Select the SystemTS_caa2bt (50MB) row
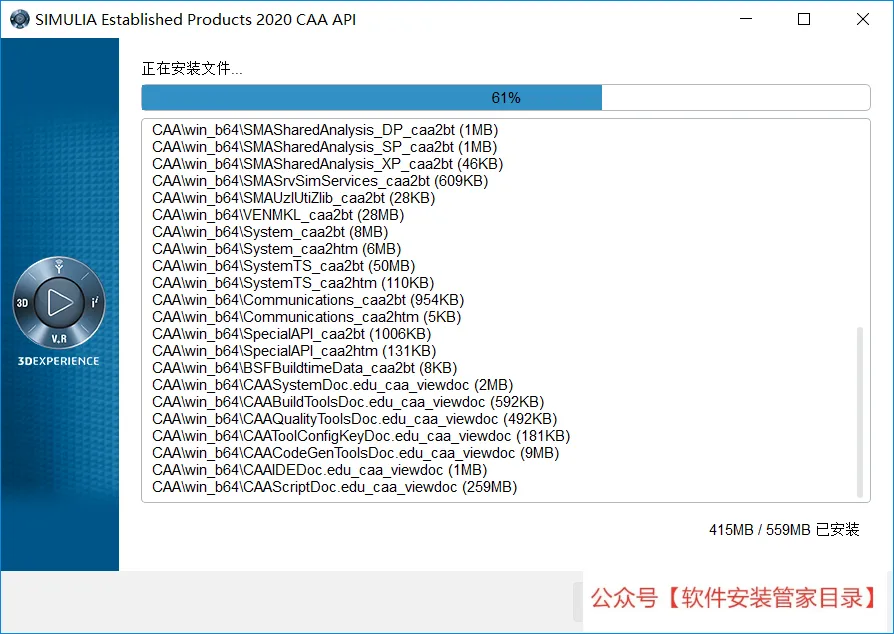Viewport: 894px width, 634px height. 283,266
